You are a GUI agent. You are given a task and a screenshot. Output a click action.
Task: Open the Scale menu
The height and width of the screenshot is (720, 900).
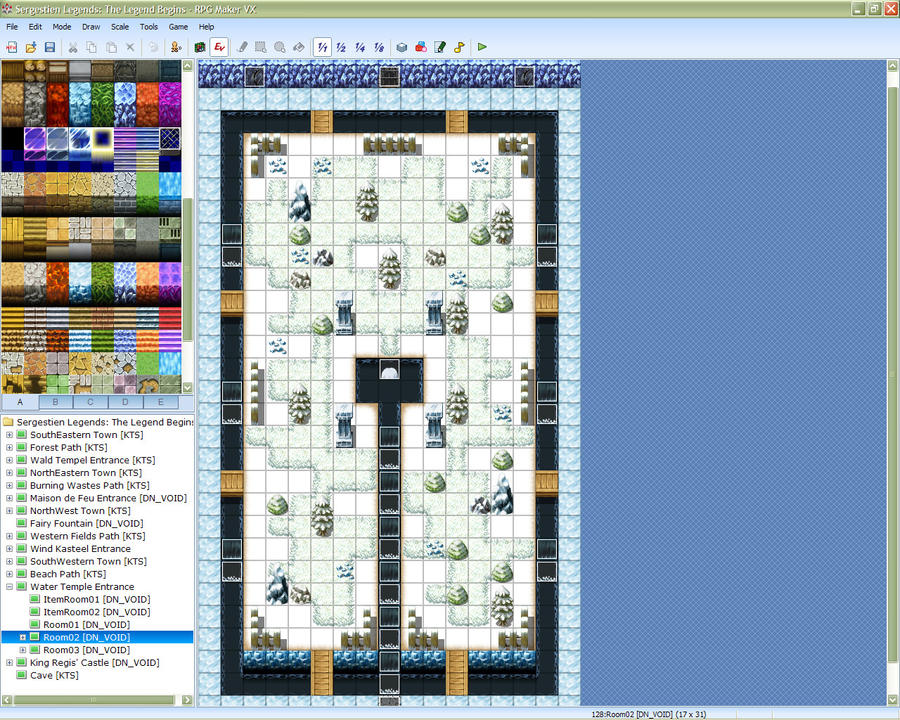click(120, 27)
